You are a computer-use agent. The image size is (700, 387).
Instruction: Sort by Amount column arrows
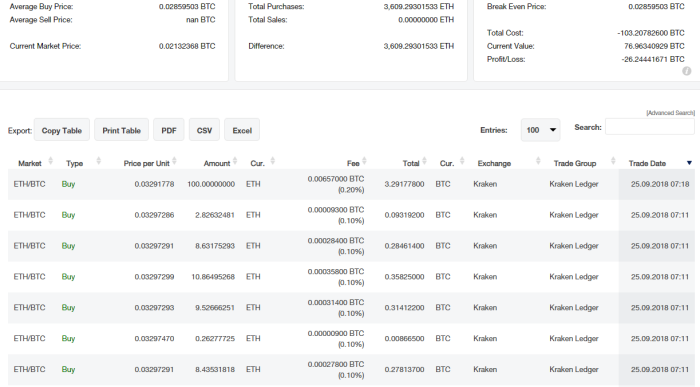(x=235, y=161)
